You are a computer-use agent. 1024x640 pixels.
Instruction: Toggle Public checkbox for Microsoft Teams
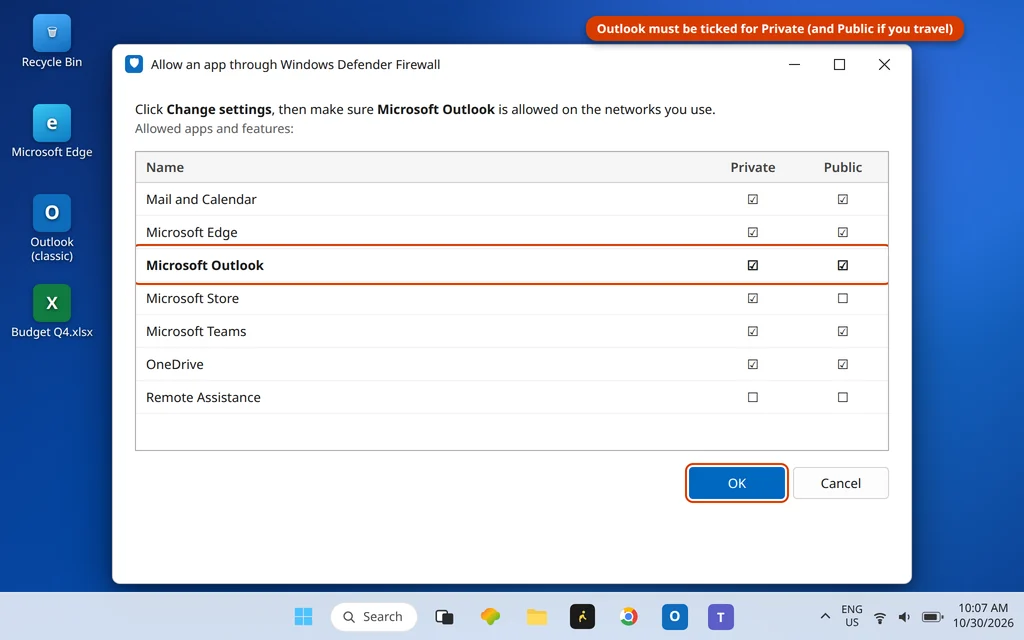[x=842, y=331]
